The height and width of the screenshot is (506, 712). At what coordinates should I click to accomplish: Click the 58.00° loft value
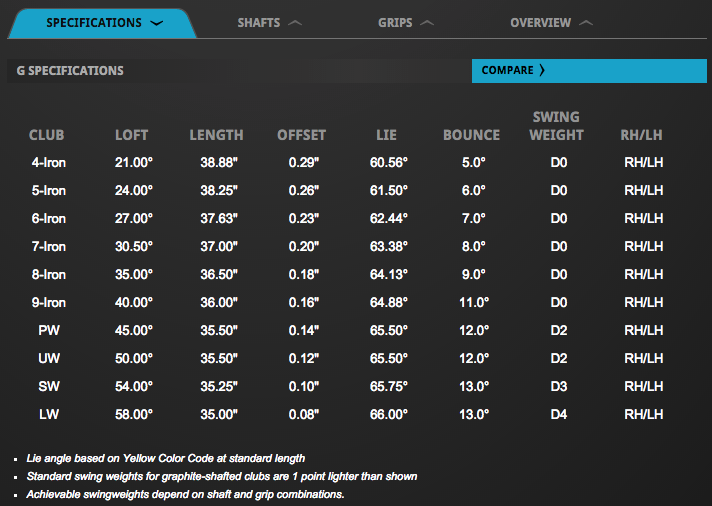[133, 414]
